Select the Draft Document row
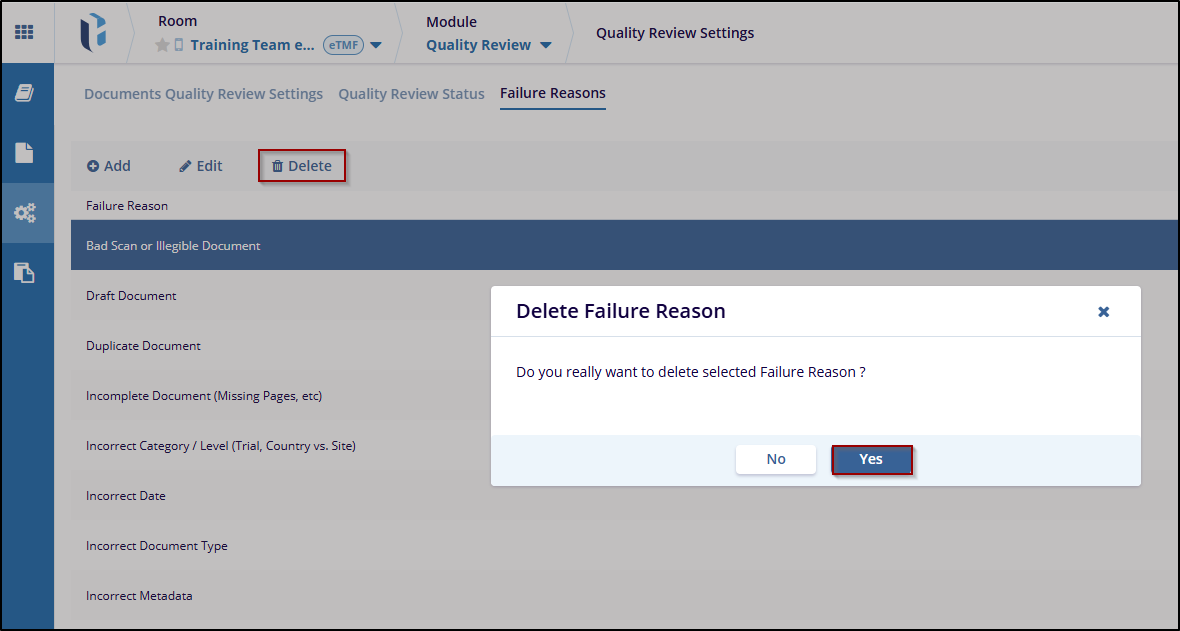Screen dimensions: 1180x631 pyautogui.click(x=131, y=296)
